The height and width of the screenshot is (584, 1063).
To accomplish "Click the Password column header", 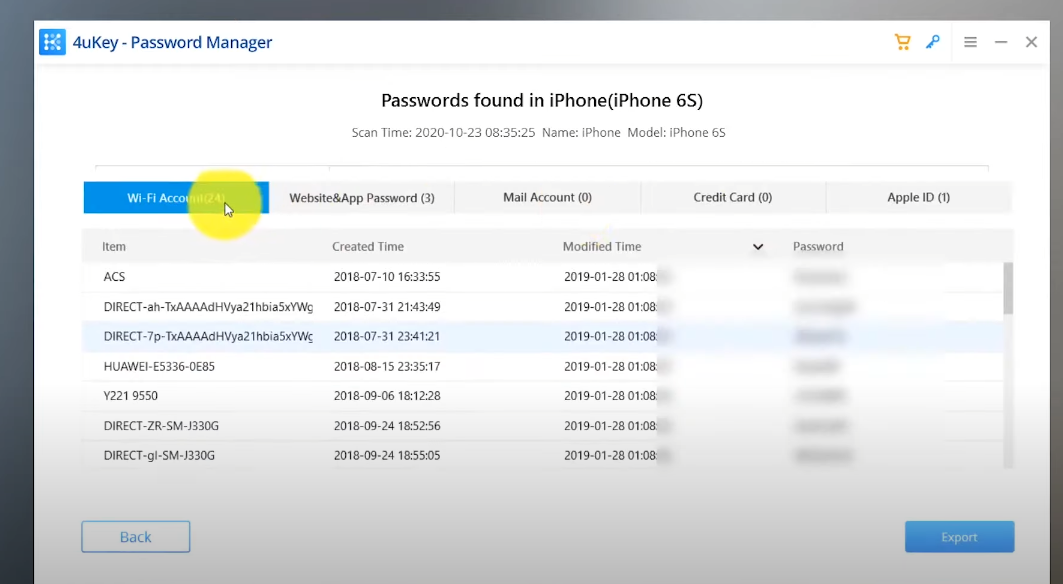I will 818,246.
